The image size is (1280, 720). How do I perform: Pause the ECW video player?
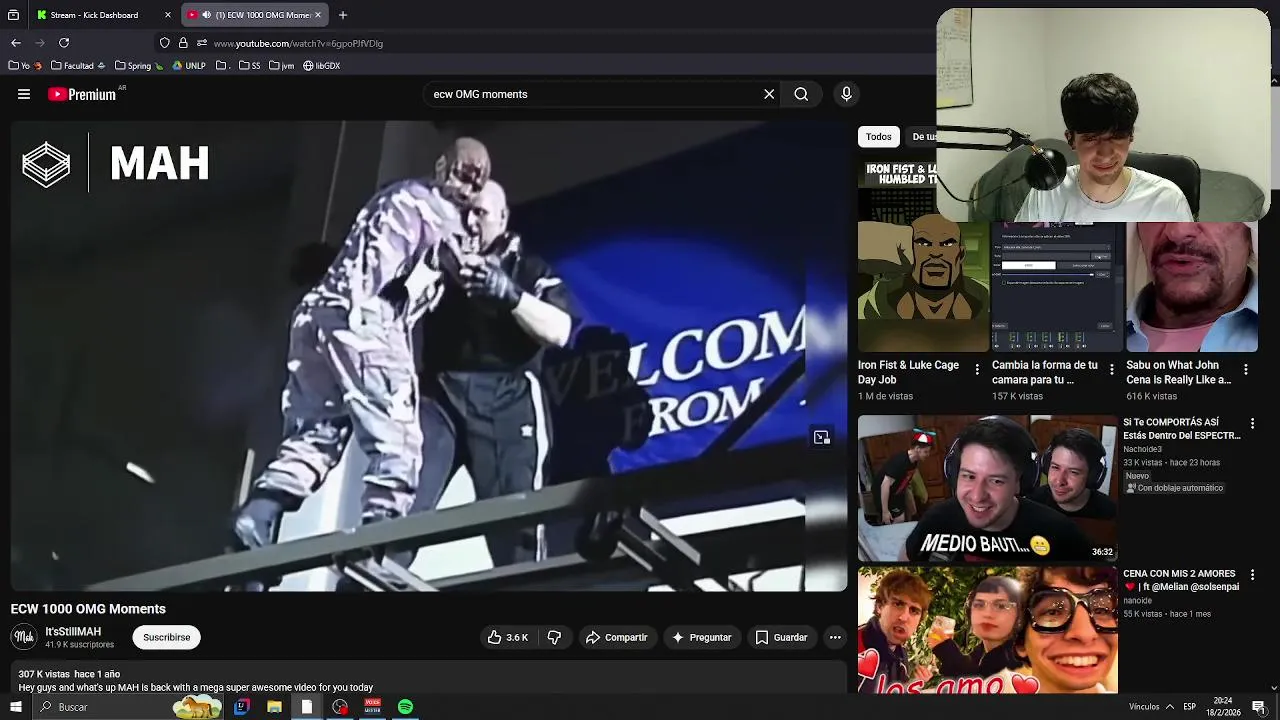tap(429, 356)
